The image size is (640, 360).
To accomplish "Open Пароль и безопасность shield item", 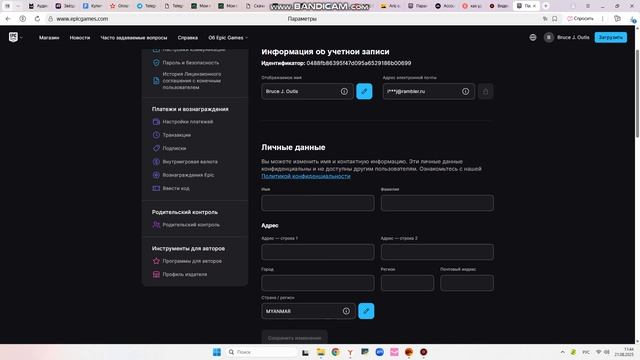I will 186,63.
